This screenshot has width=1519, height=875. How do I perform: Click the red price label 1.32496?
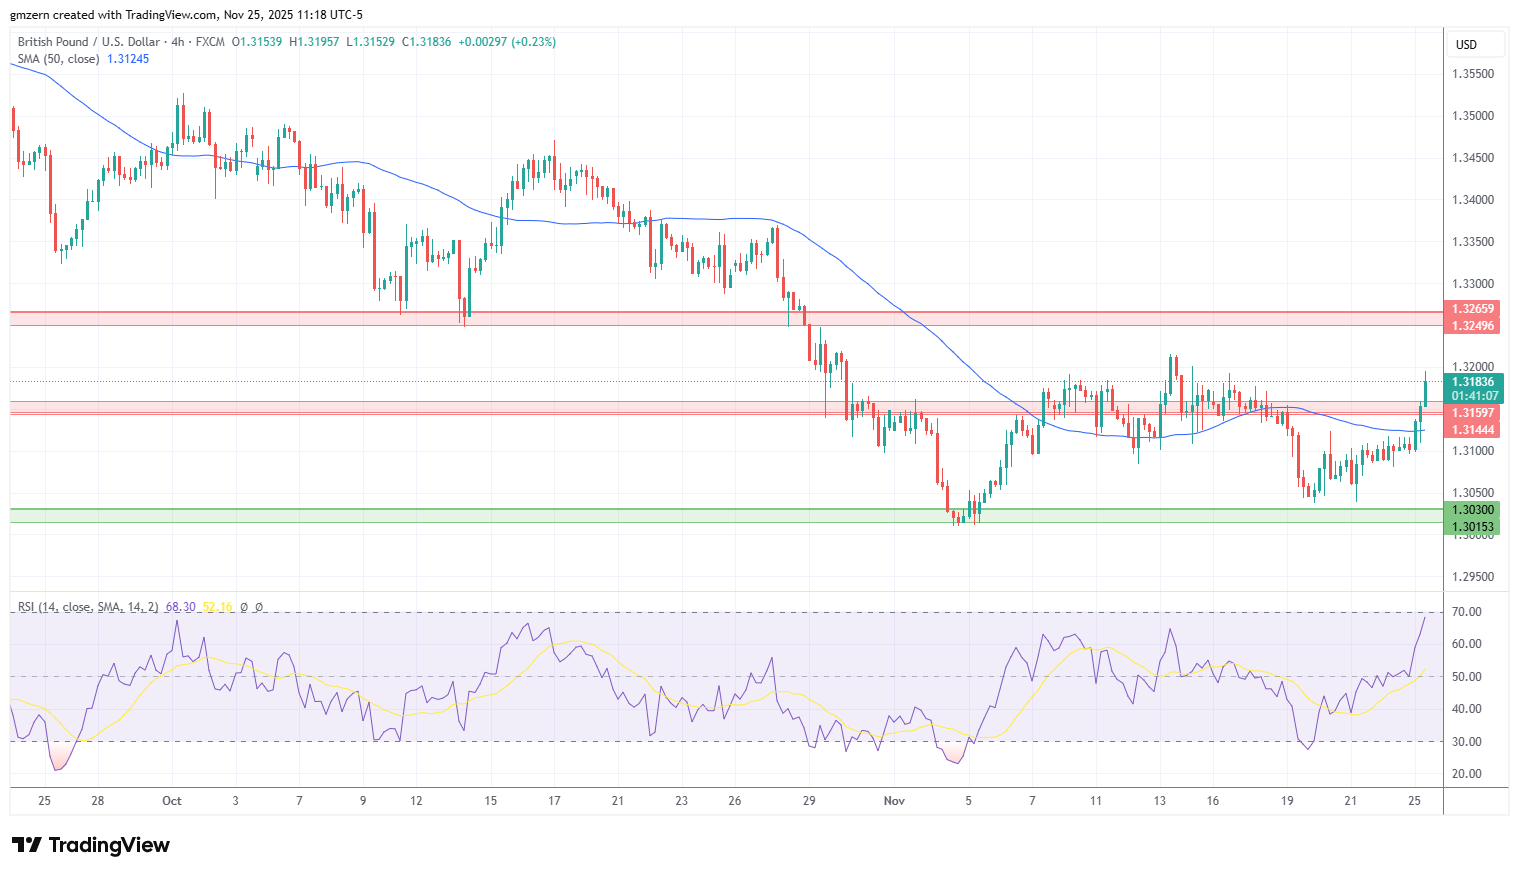pyautogui.click(x=1473, y=326)
